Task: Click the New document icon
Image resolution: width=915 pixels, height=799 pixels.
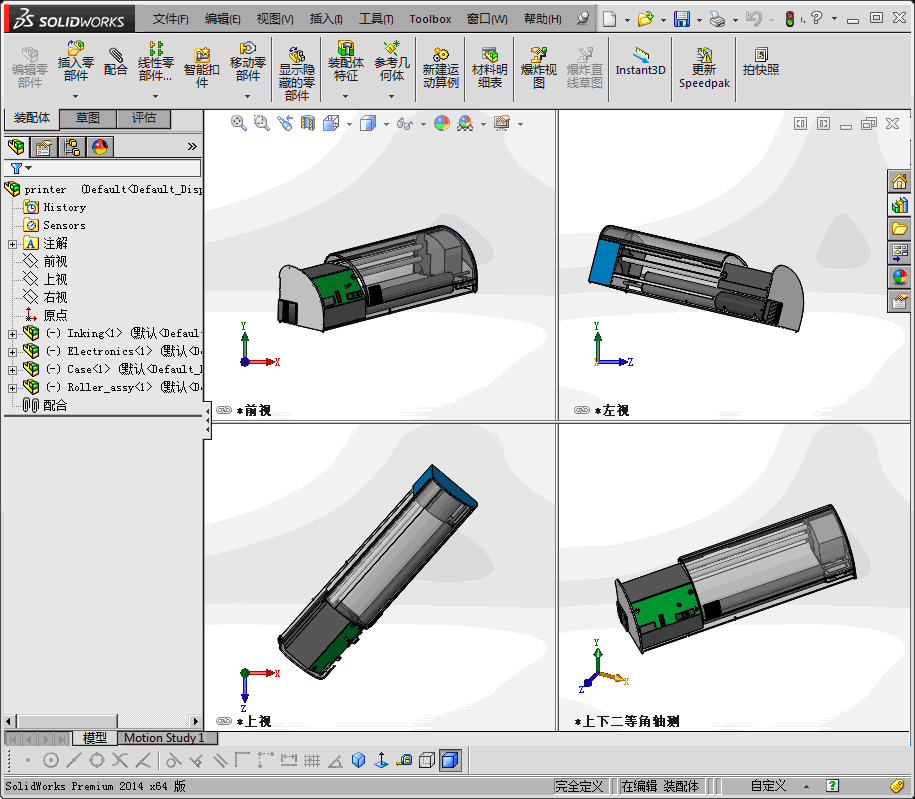Action: point(609,19)
